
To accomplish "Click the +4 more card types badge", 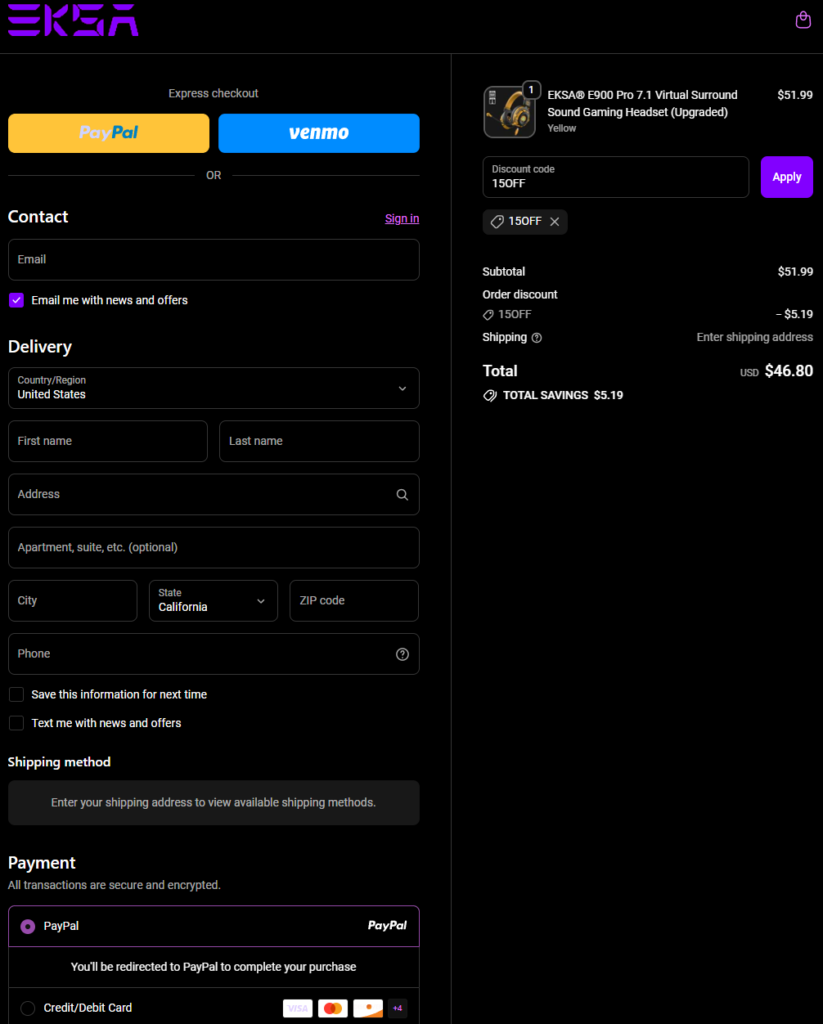I will click(398, 1008).
